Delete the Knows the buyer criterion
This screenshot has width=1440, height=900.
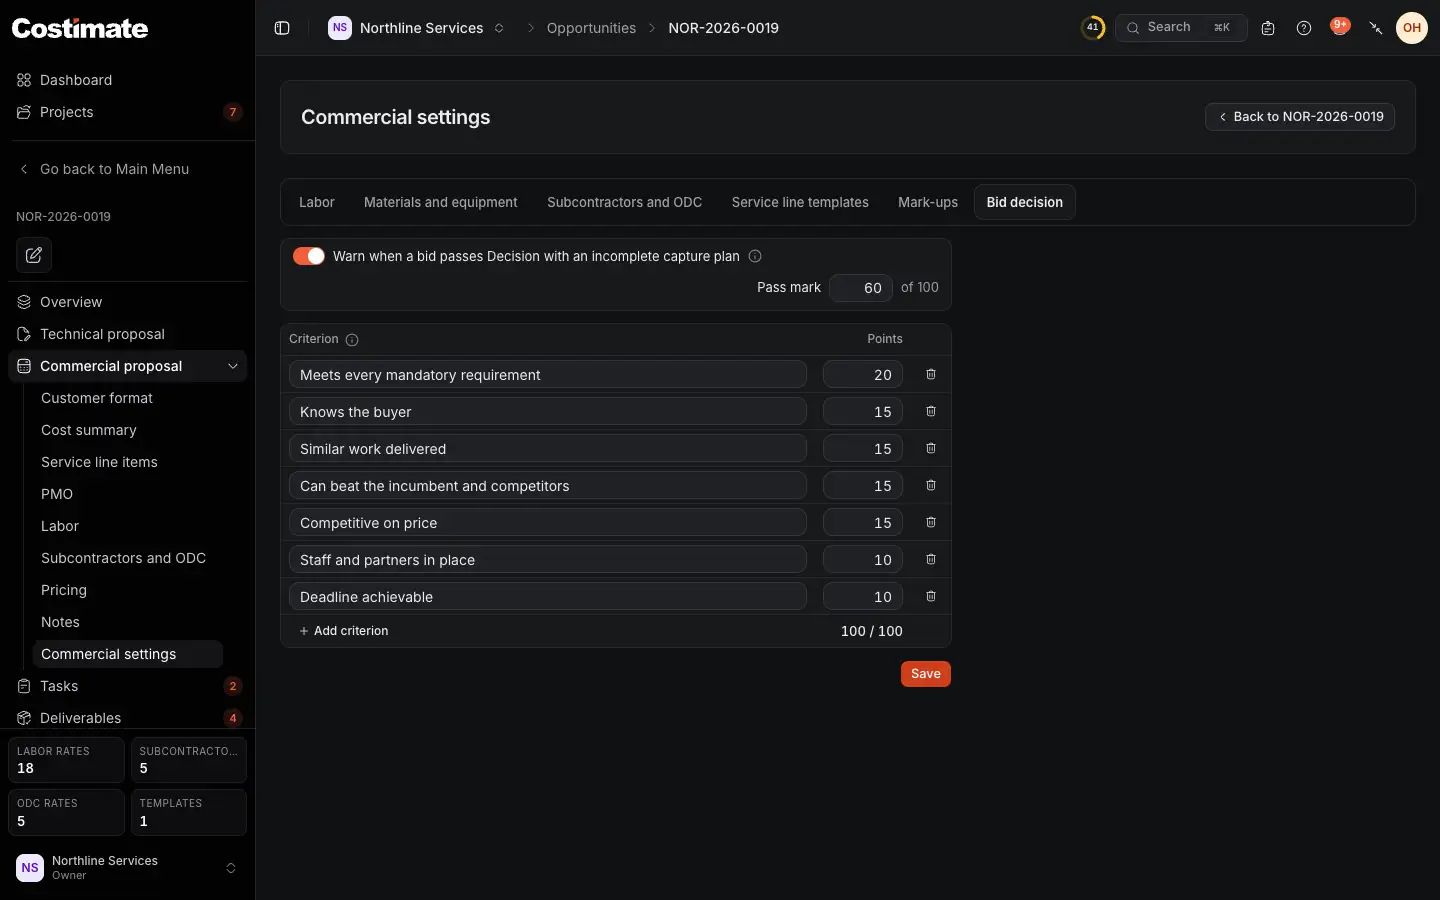click(x=931, y=411)
